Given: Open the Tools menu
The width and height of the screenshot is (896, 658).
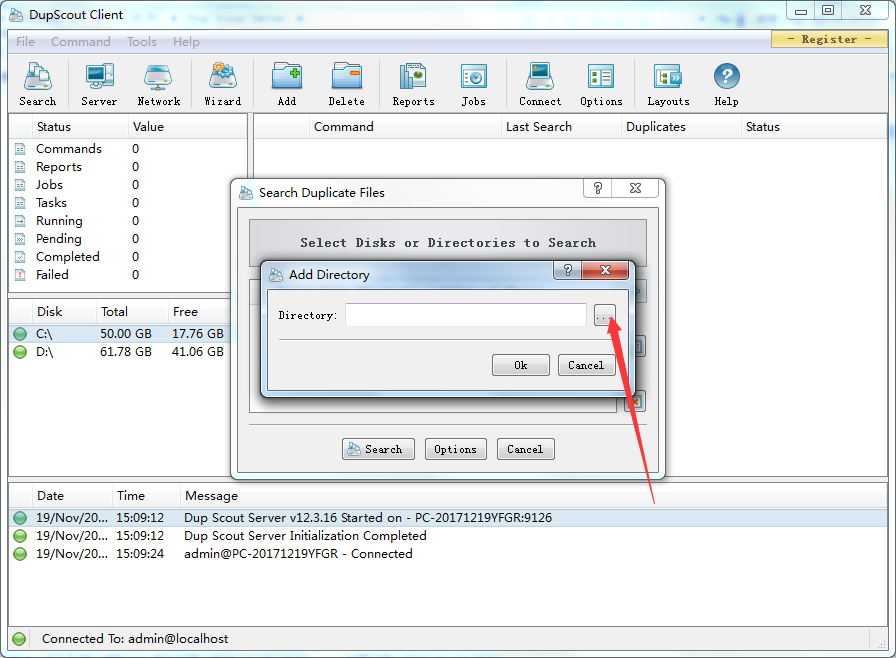Looking at the screenshot, I should click(x=142, y=42).
